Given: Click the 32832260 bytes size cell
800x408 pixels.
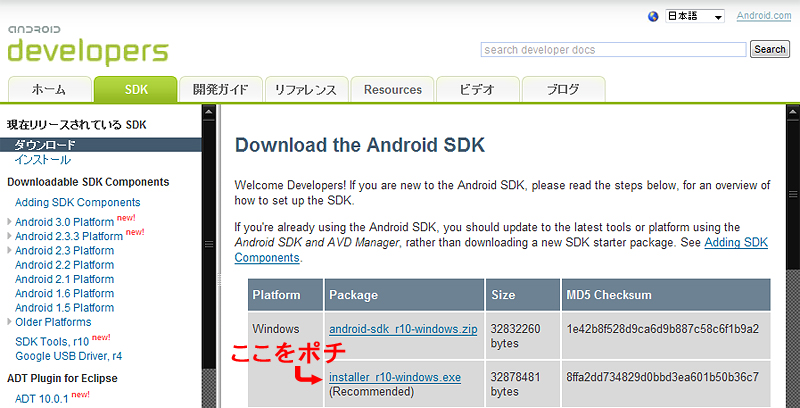Looking at the screenshot, I should [522, 336].
